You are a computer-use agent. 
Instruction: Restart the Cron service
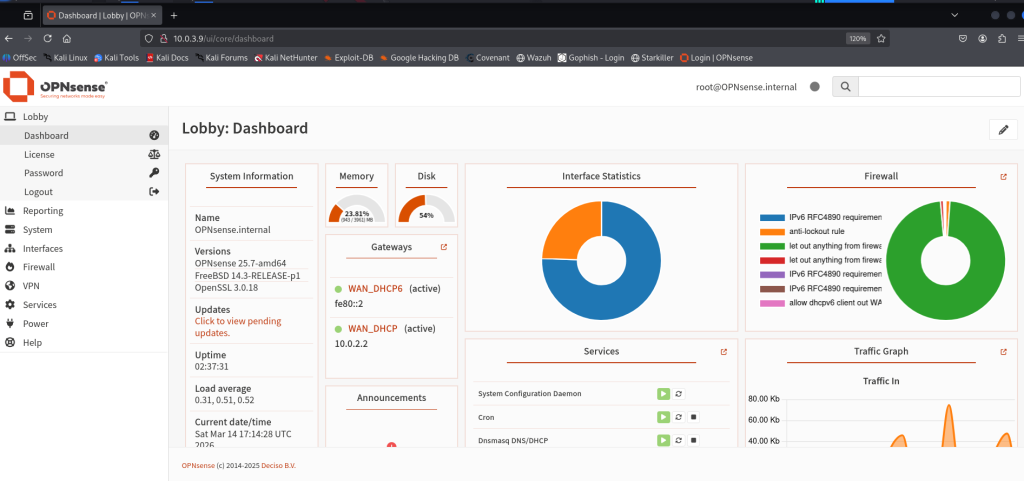(678, 416)
